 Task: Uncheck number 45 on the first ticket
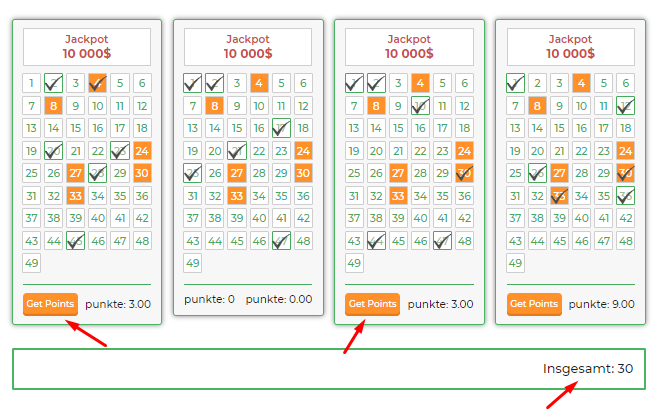(76, 241)
